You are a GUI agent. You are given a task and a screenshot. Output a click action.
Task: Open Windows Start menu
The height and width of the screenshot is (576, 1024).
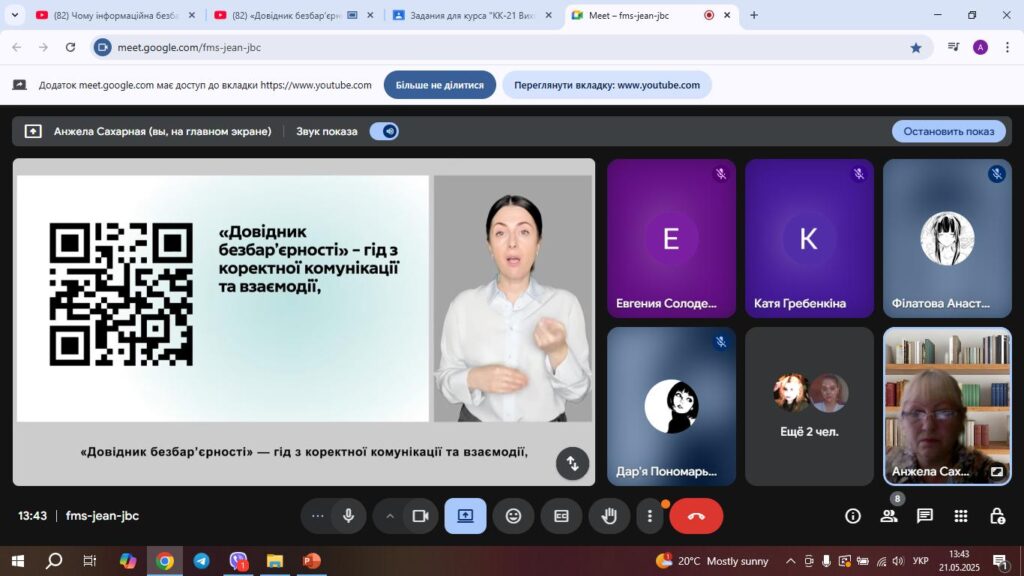(x=18, y=561)
